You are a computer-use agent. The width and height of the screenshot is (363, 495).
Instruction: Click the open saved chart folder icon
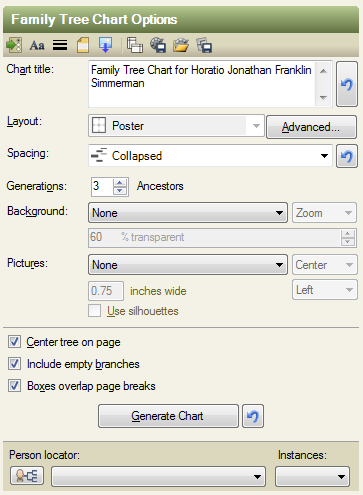[181, 45]
